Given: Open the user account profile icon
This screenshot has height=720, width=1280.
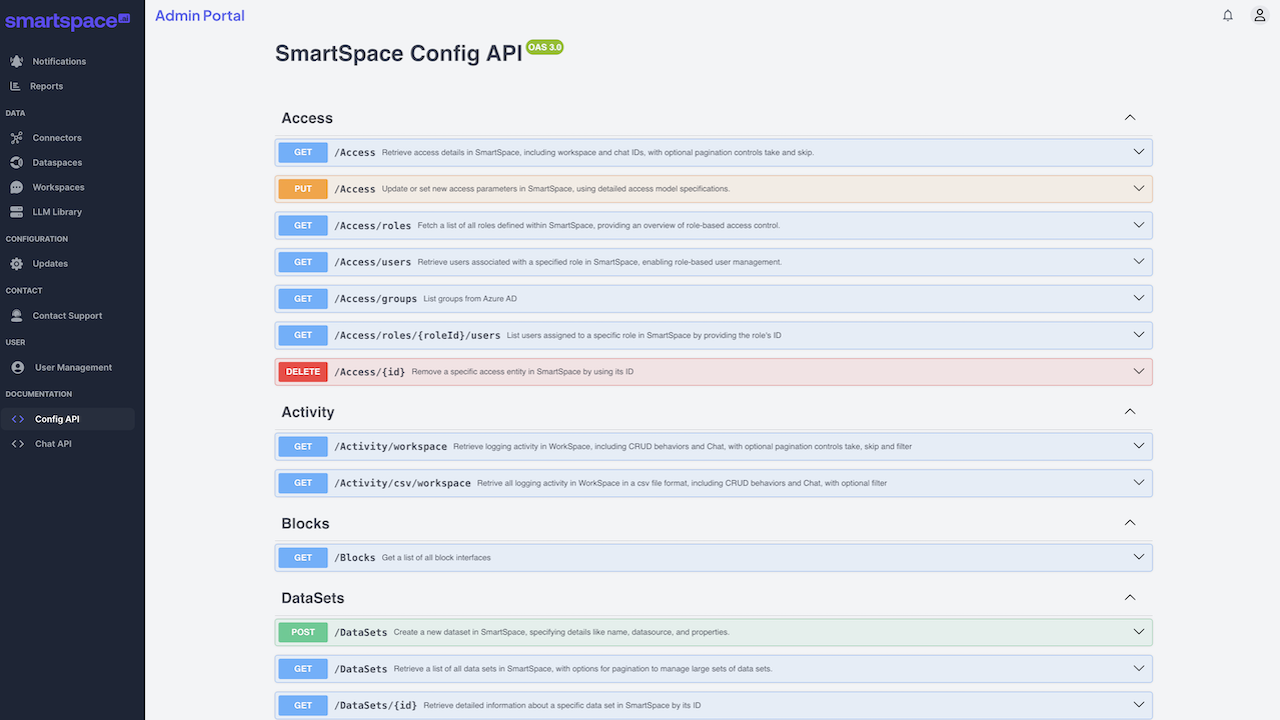Looking at the screenshot, I should click(x=1260, y=15).
